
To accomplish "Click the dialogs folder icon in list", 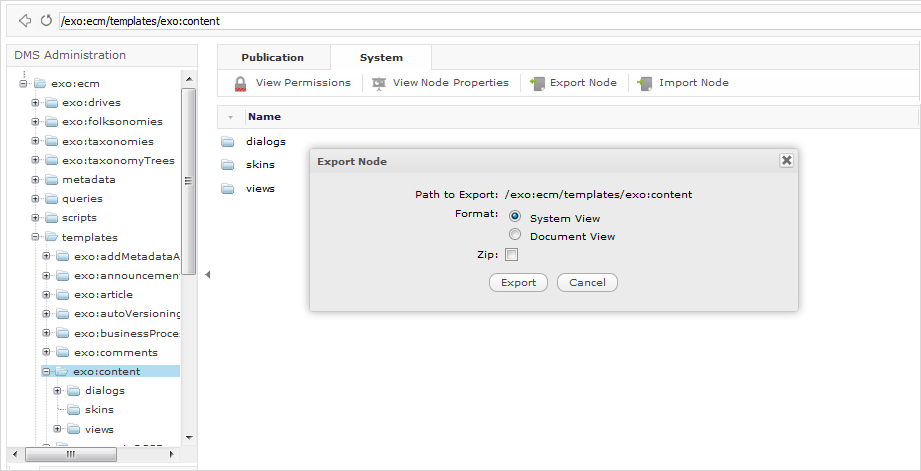I will point(228,142).
